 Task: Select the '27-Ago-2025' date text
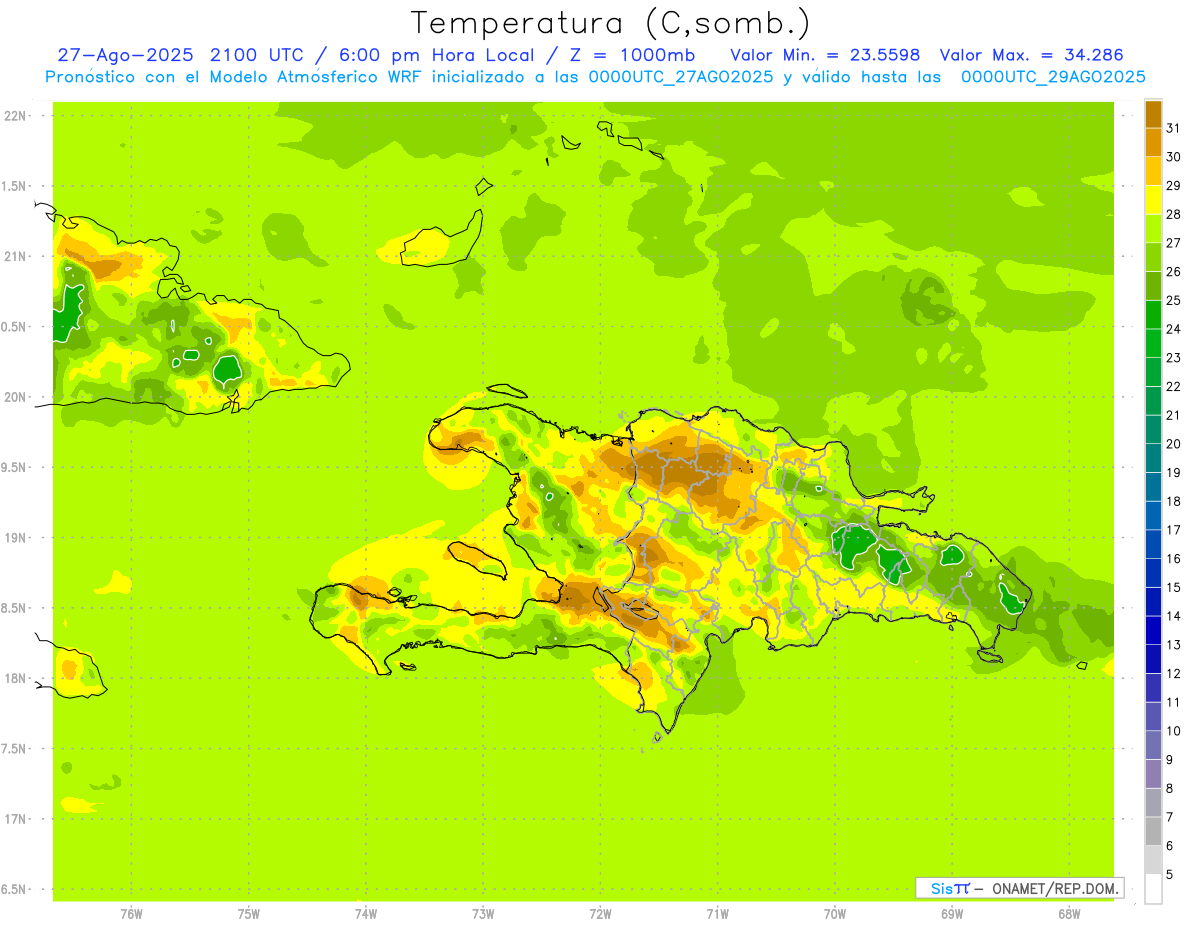pyautogui.click(x=125, y=55)
